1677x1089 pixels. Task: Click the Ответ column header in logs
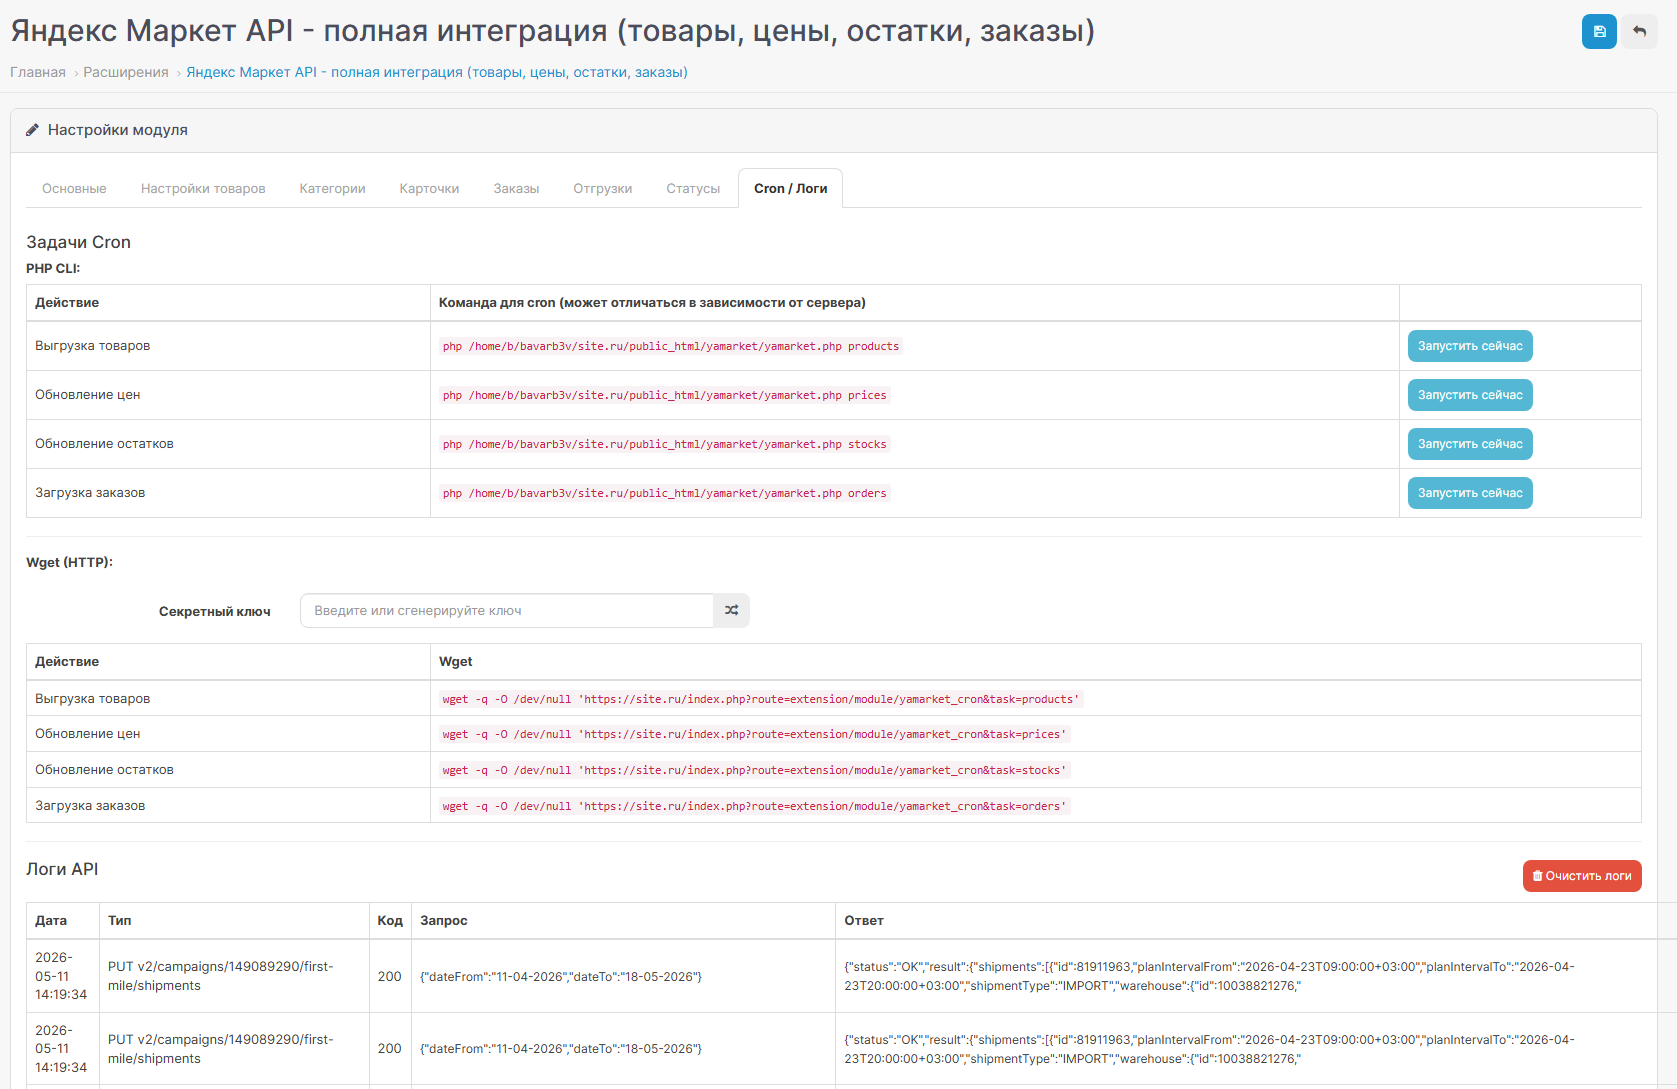click(x=864, y=921)
